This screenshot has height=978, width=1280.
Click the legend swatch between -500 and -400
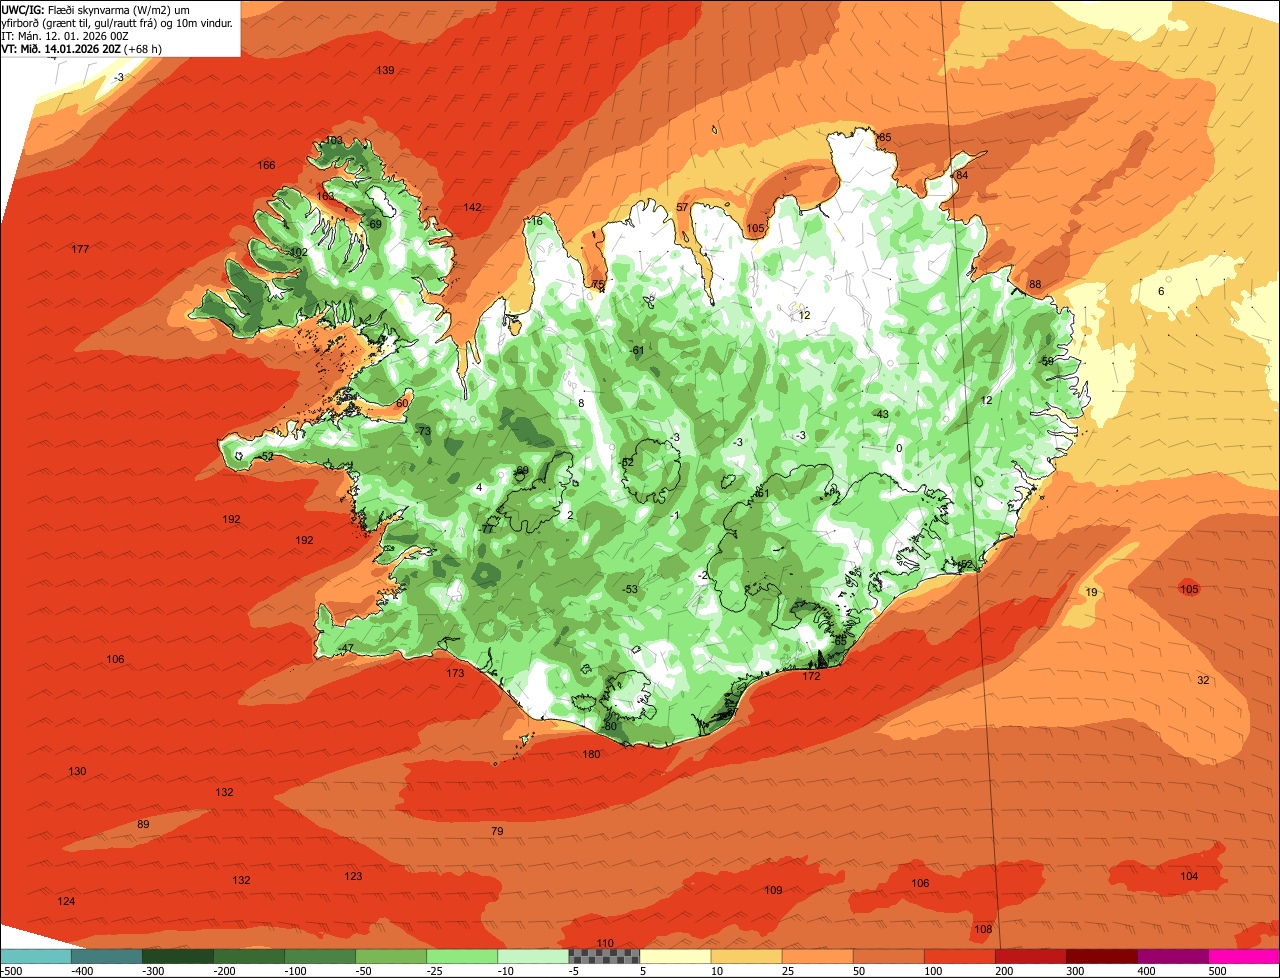click(x=35, y=956)
